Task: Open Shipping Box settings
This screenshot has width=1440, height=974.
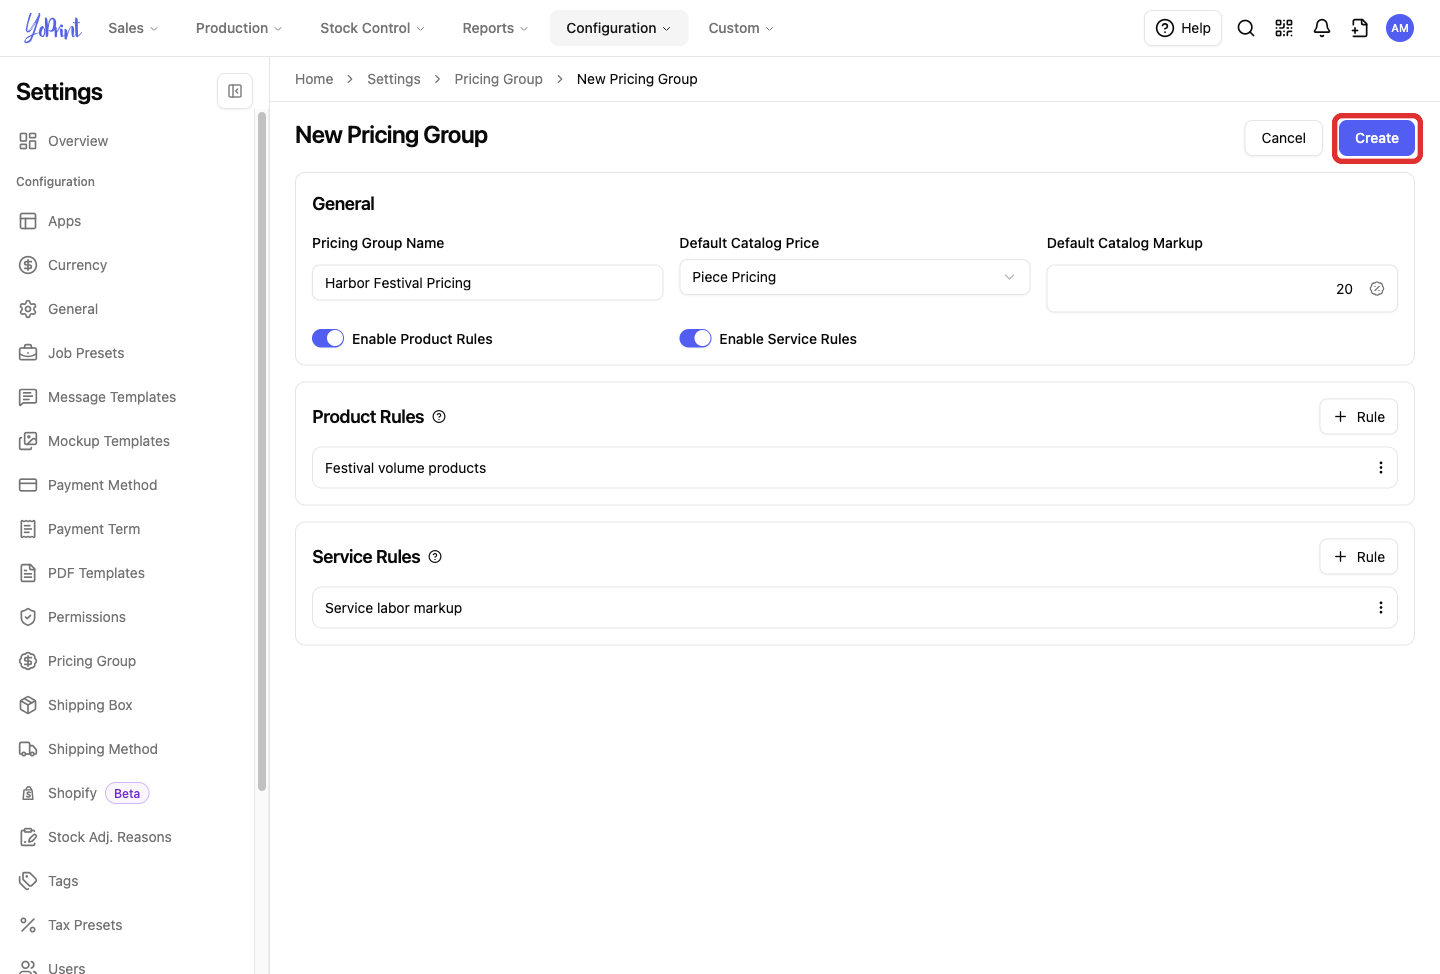Action: click(90, 705)
